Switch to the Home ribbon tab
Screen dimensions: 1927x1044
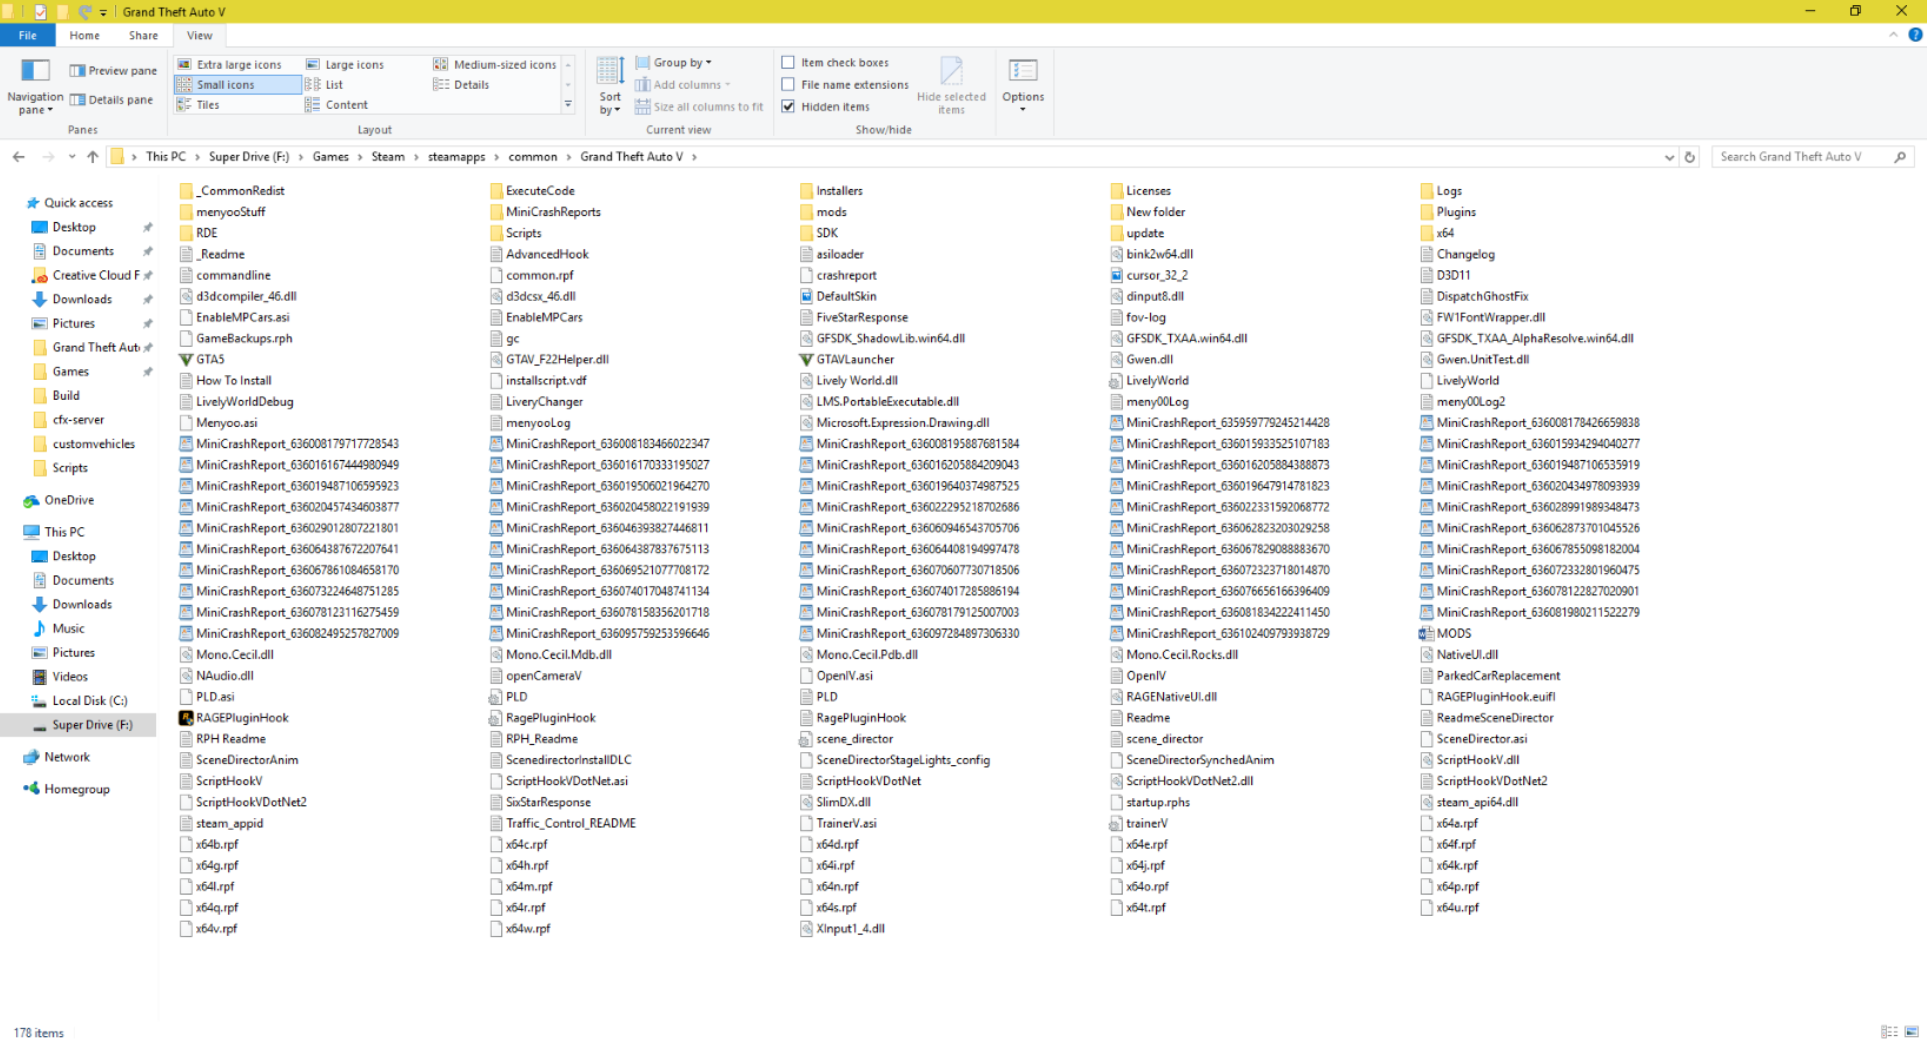tap(84, 35)
